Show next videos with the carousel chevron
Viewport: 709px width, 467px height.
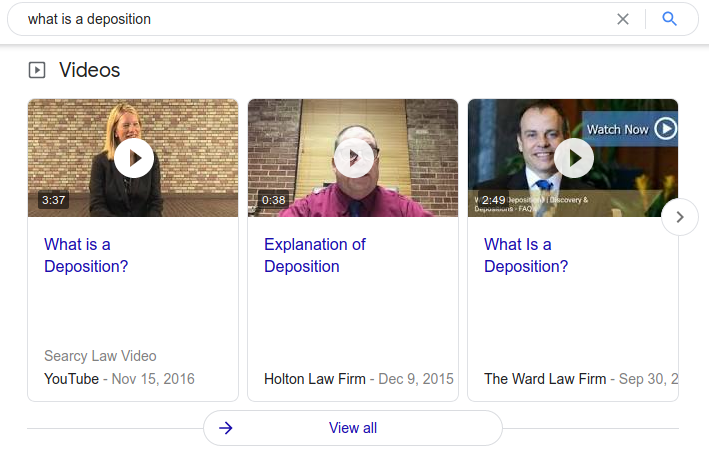[680, 217]
